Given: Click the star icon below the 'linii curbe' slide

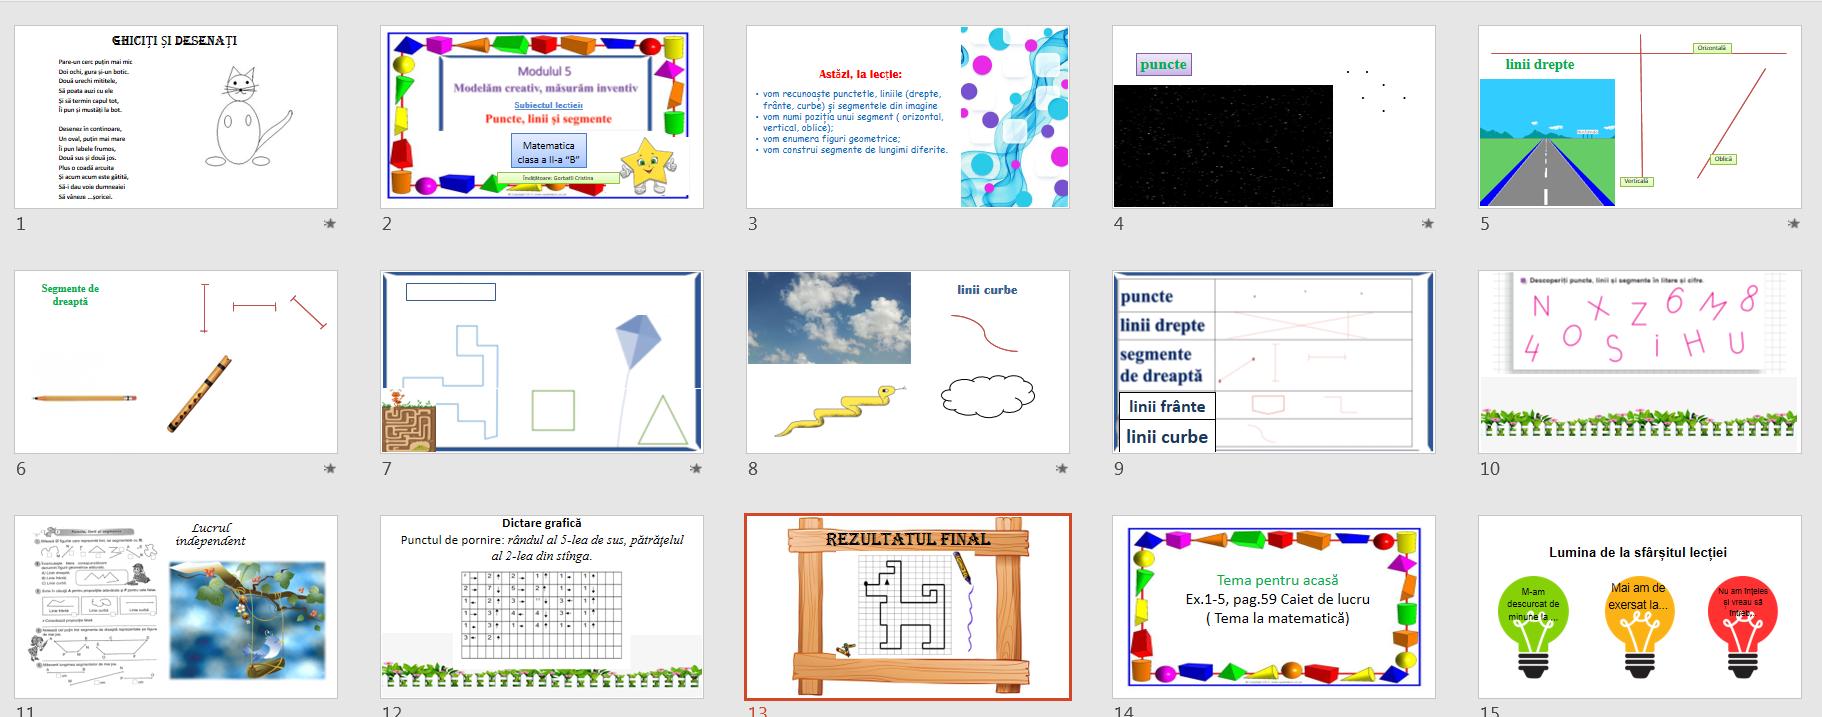Looking at the screenshot, I should click(1062, 468).
